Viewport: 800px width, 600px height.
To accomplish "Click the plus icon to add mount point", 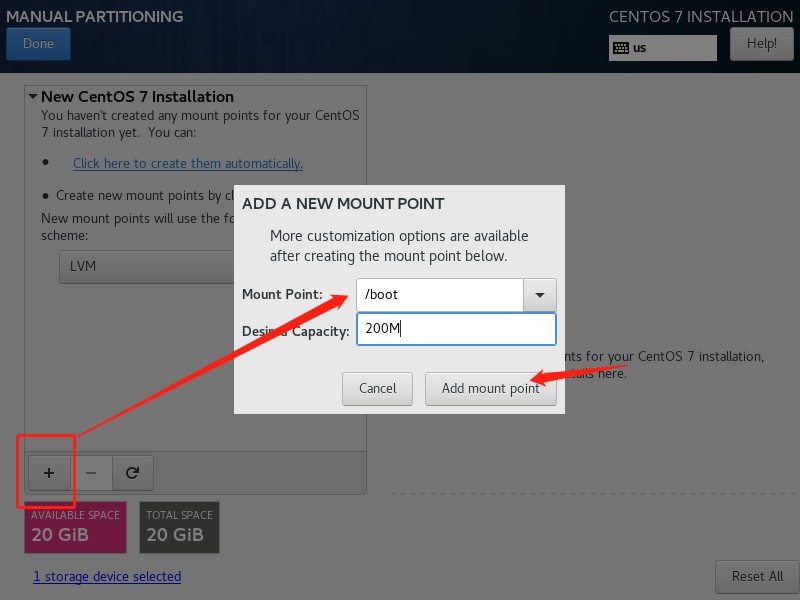I will tap(49, 473).
